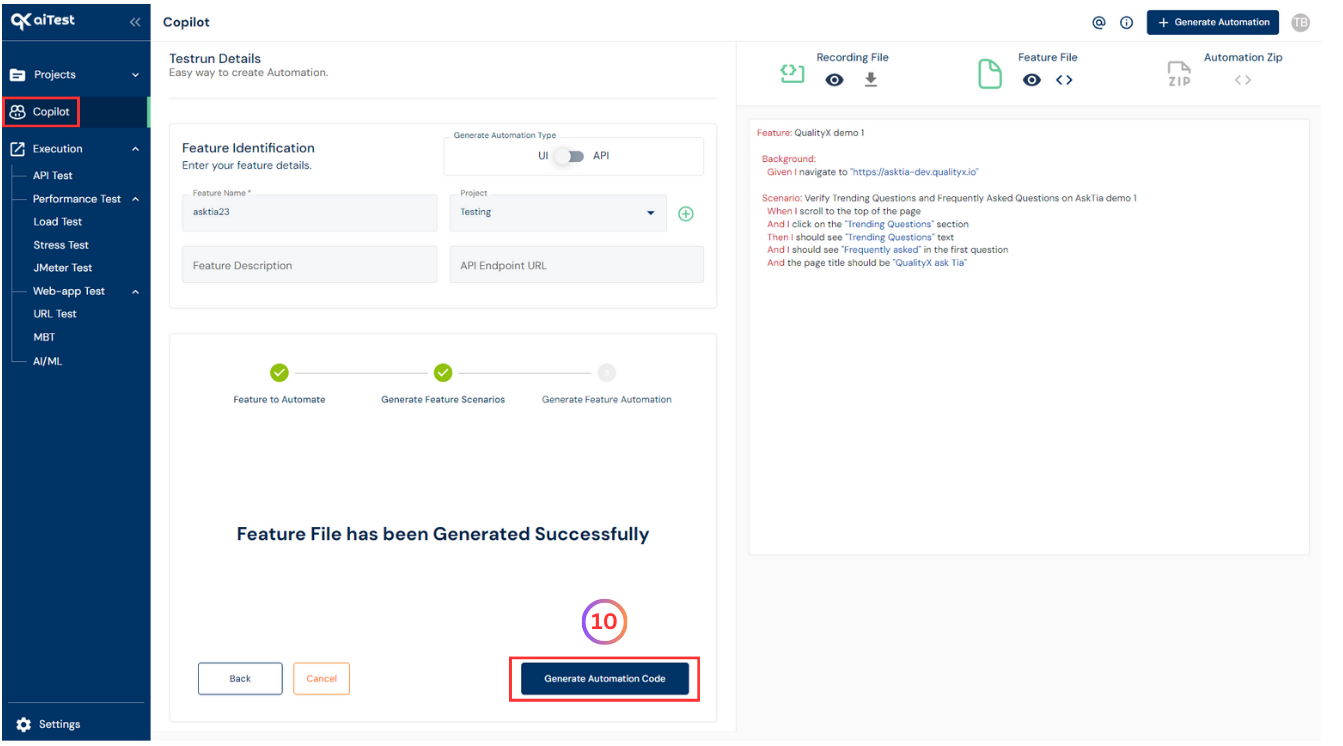Open Load Test in sidebar
The height and width of the screenshot is (746, 1343).
pyautogui.click(x=58, y=222)
